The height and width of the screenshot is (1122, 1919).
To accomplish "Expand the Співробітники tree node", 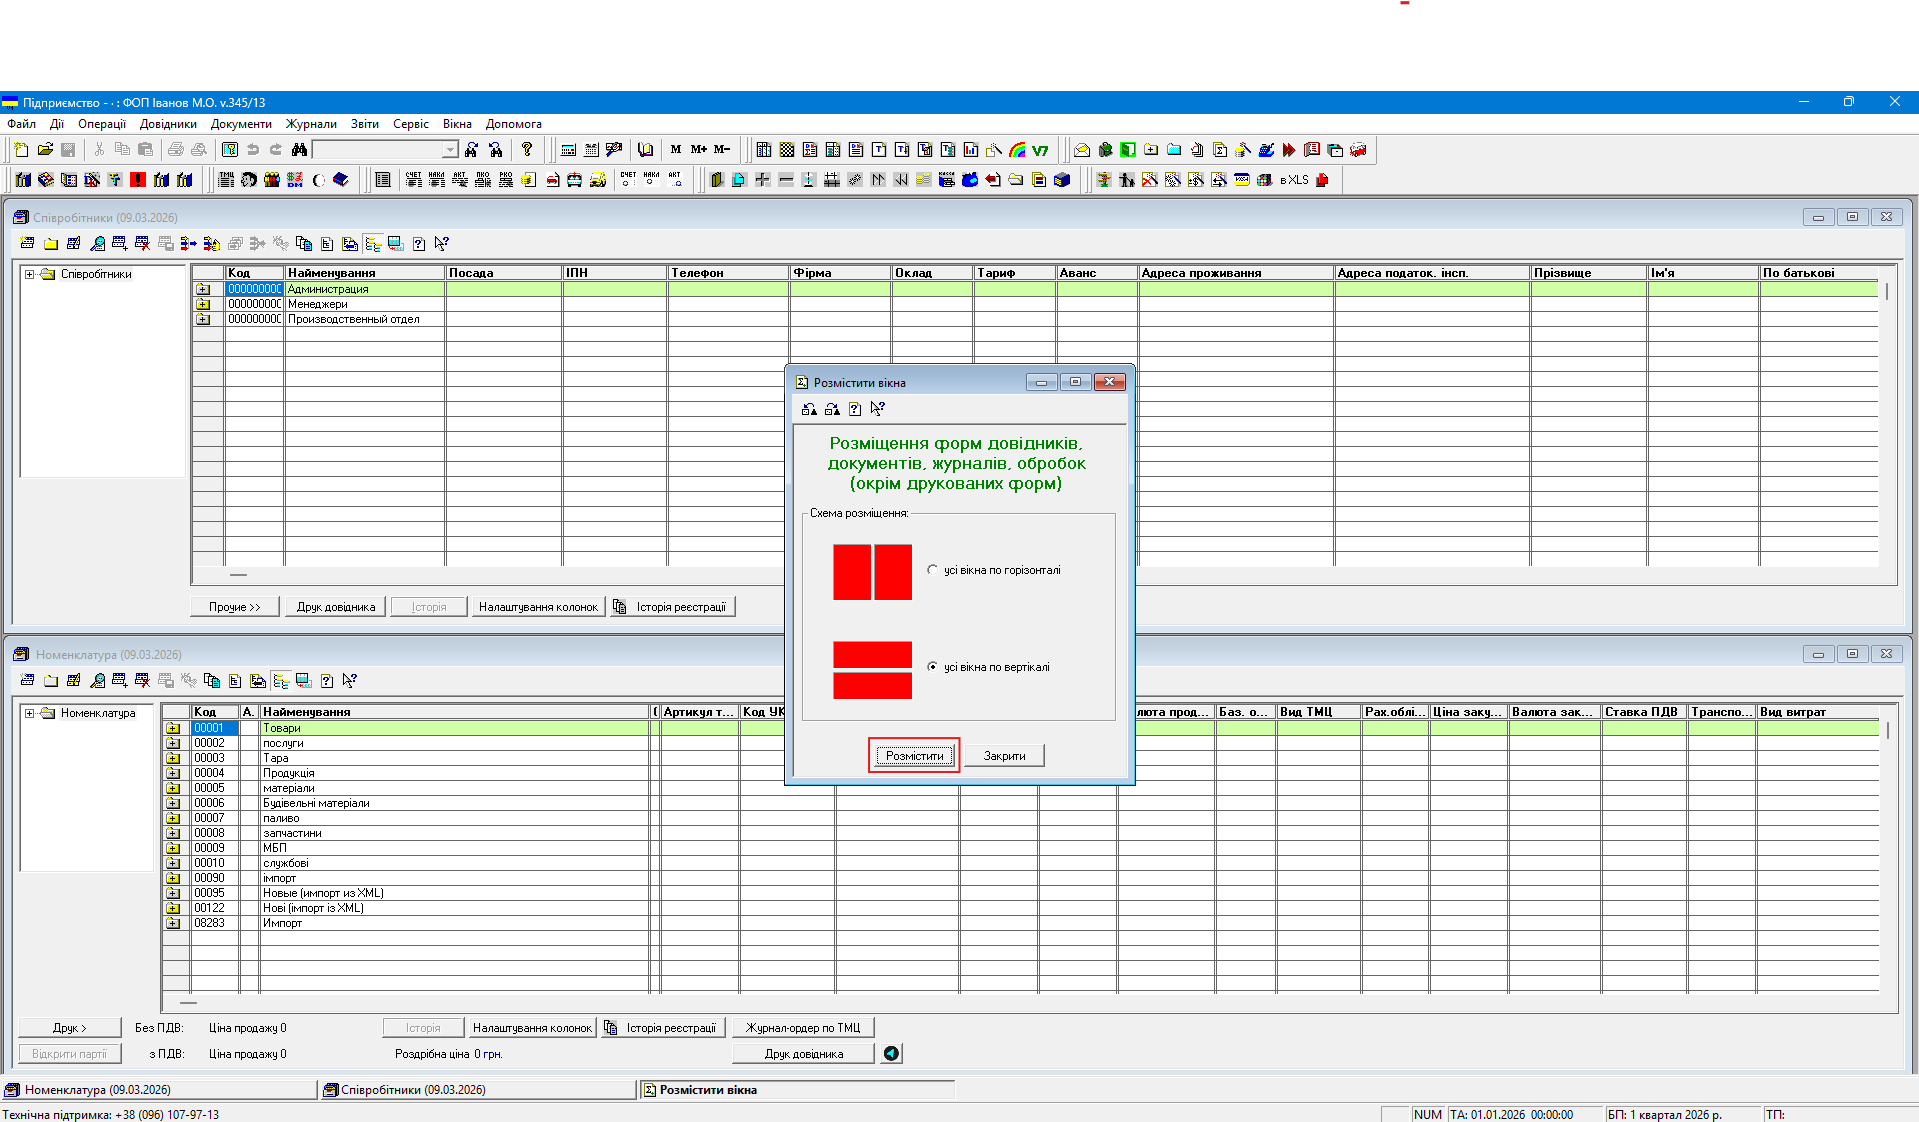I will 30,274.
